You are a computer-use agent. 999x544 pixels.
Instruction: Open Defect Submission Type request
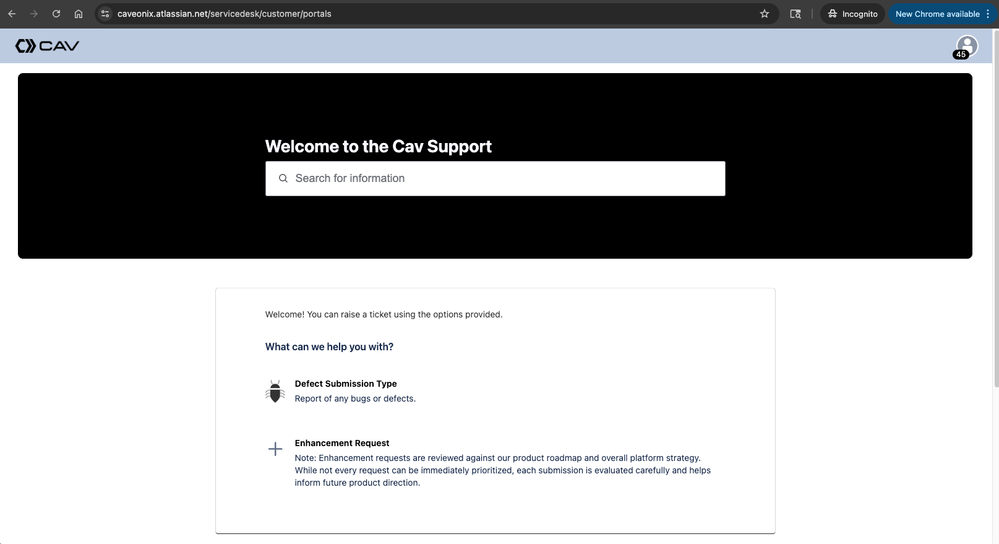pos(345,383)
